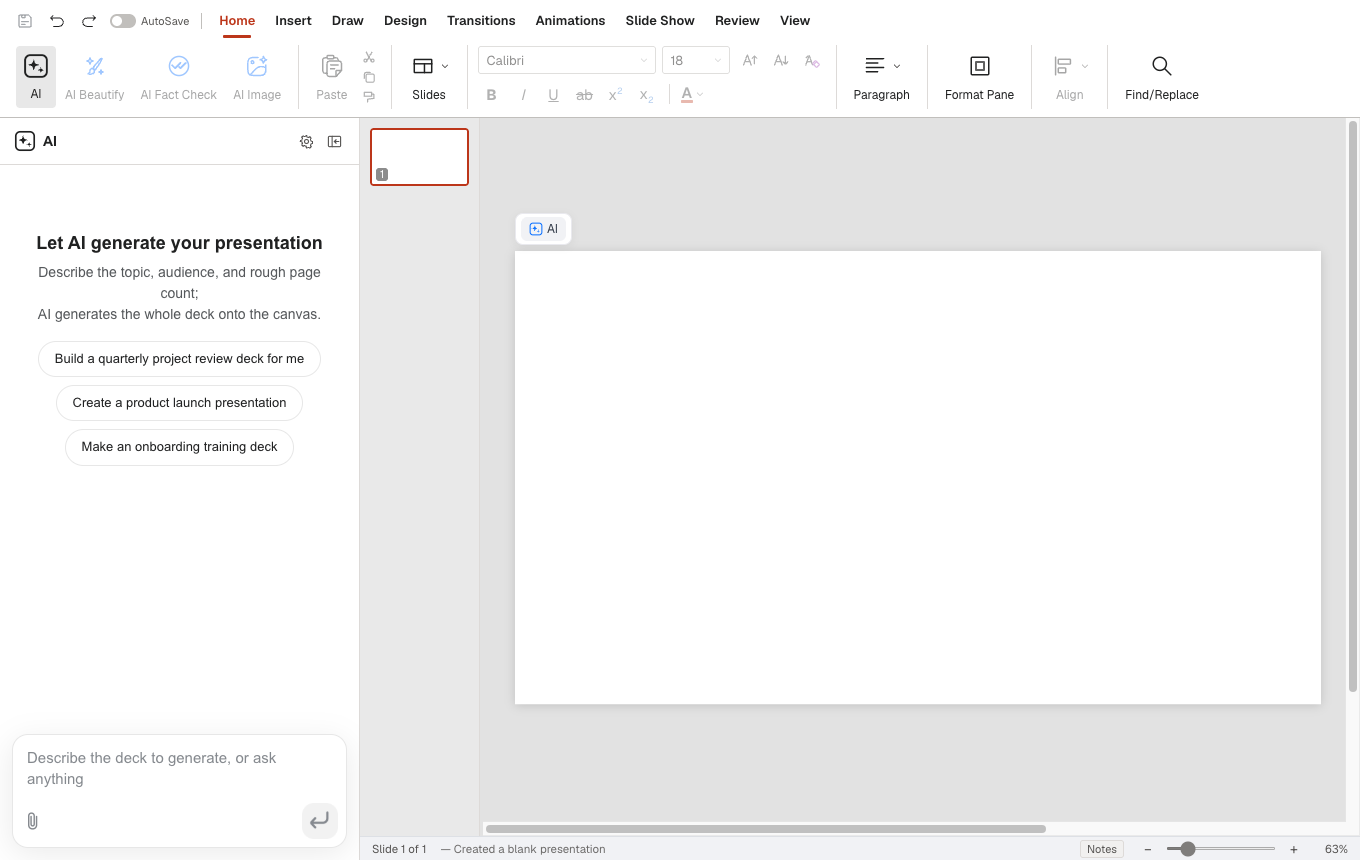Toggle superscript formatting
1360x860 pixels.
(616, 95)
